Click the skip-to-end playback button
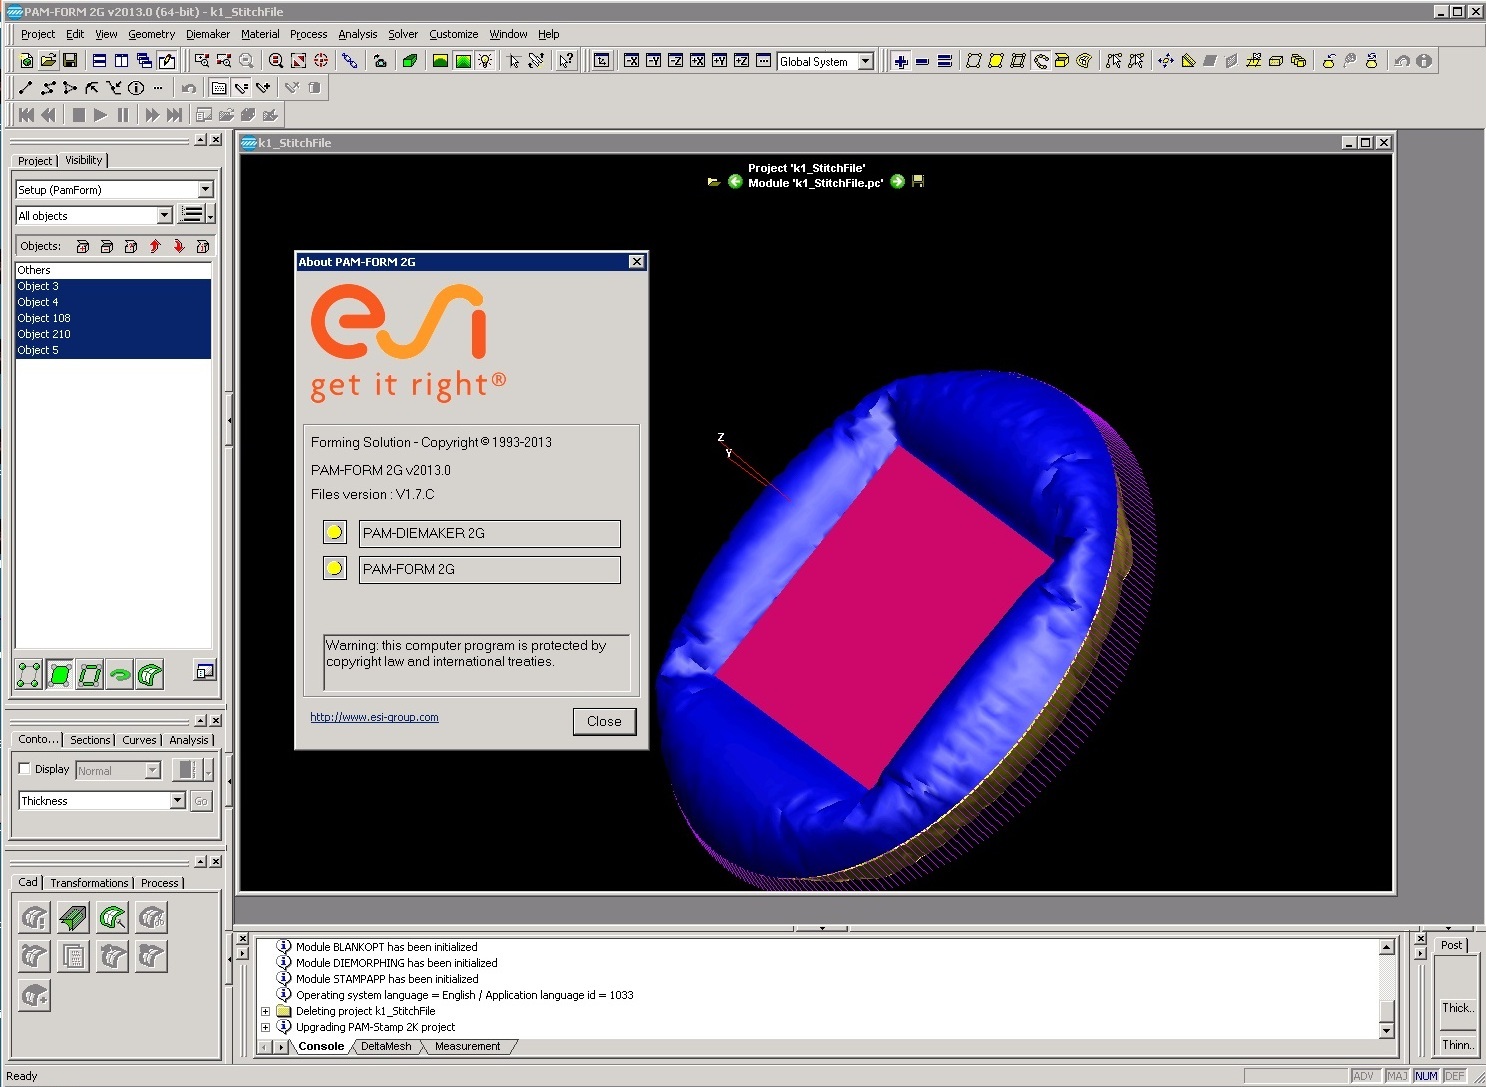The image size is (1486, 1087). coord(175,115)
